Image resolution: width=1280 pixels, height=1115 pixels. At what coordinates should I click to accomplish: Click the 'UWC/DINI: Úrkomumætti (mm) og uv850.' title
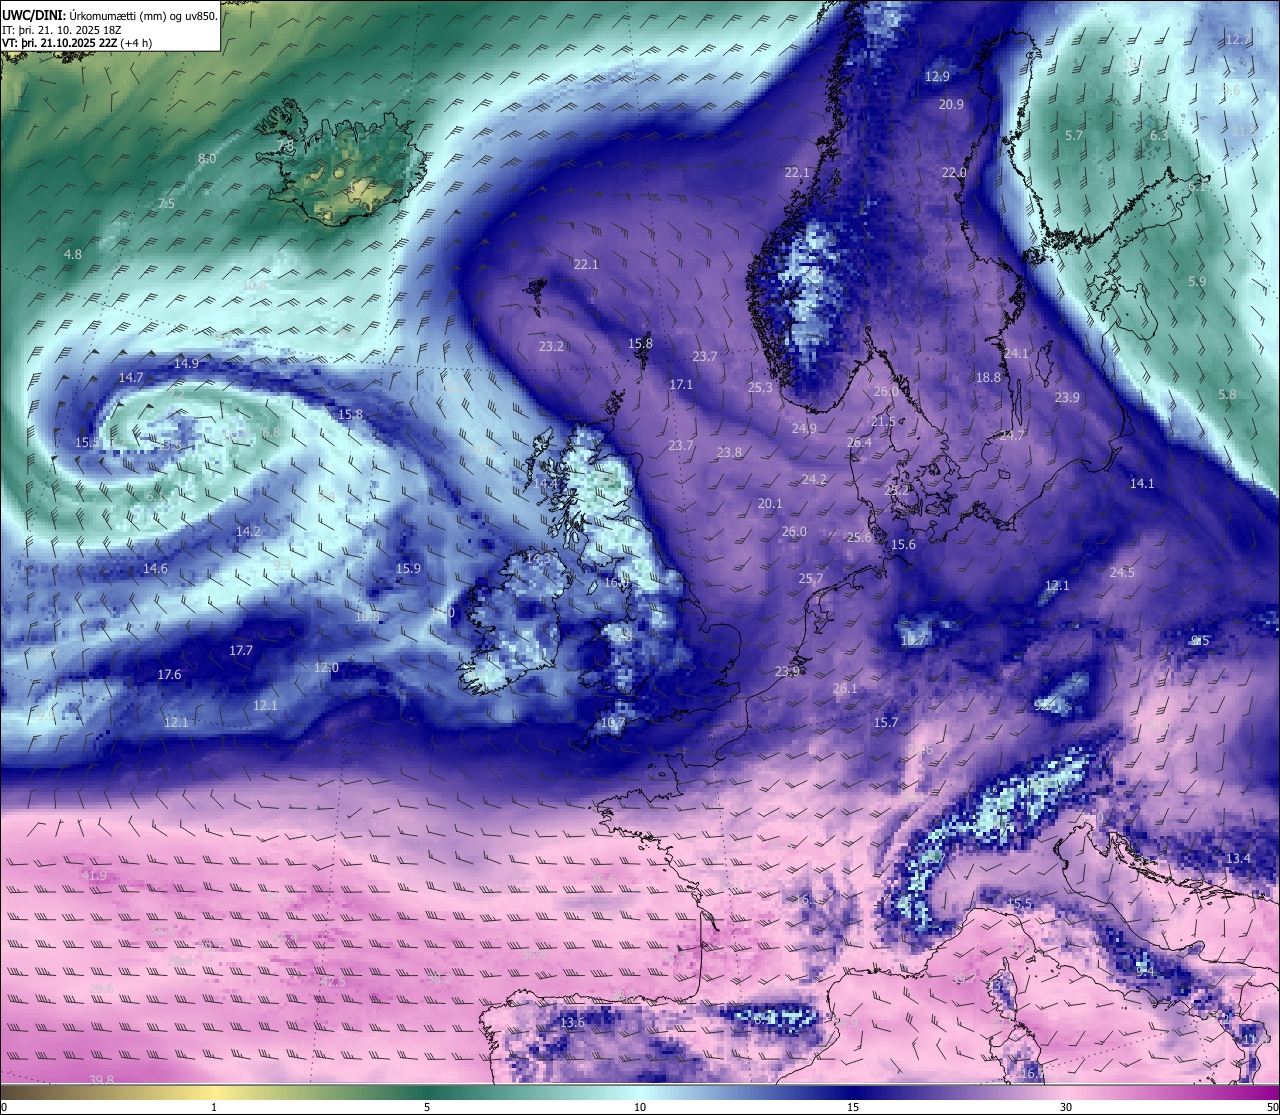[109, 14]
